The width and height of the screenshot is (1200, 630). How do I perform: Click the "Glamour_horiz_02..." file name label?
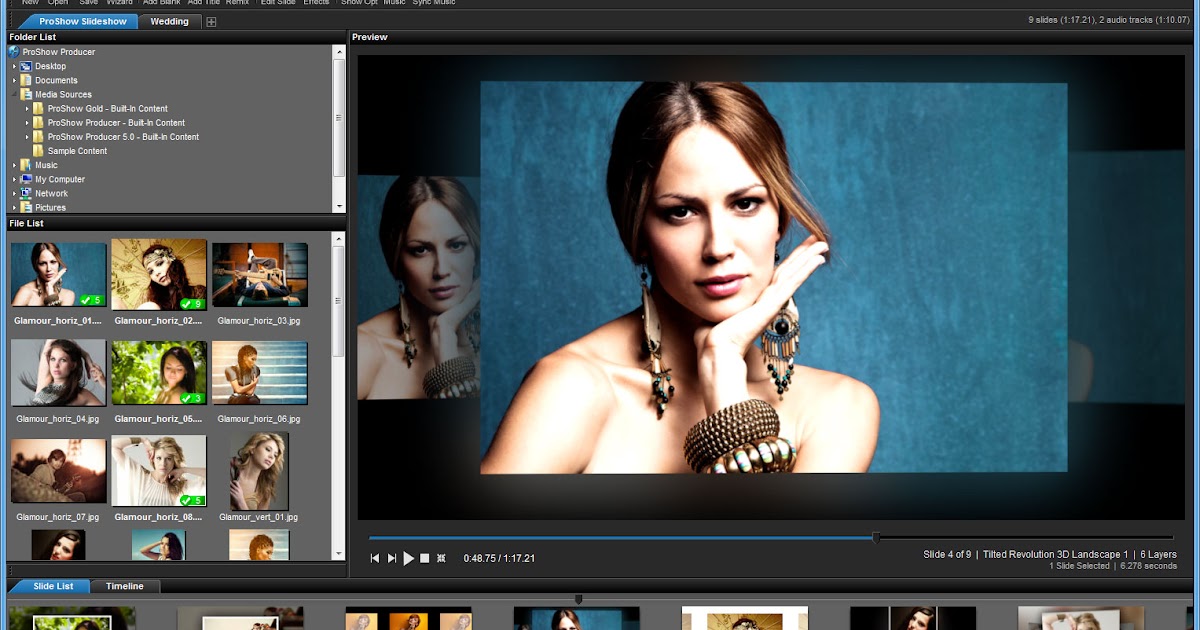pos(159,321)
